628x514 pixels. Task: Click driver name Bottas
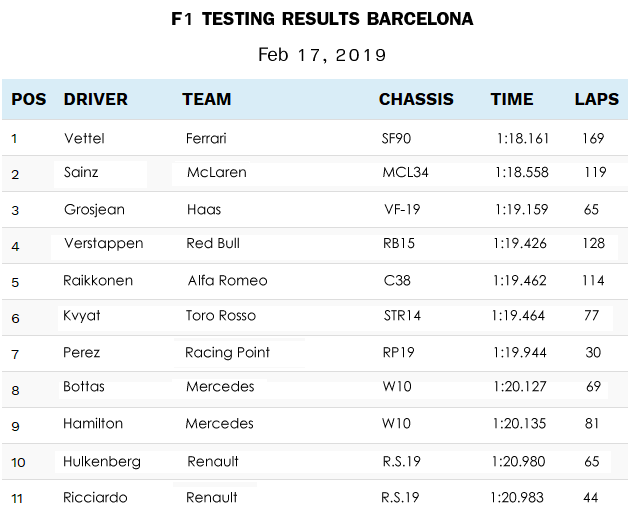tap(84, 386)
